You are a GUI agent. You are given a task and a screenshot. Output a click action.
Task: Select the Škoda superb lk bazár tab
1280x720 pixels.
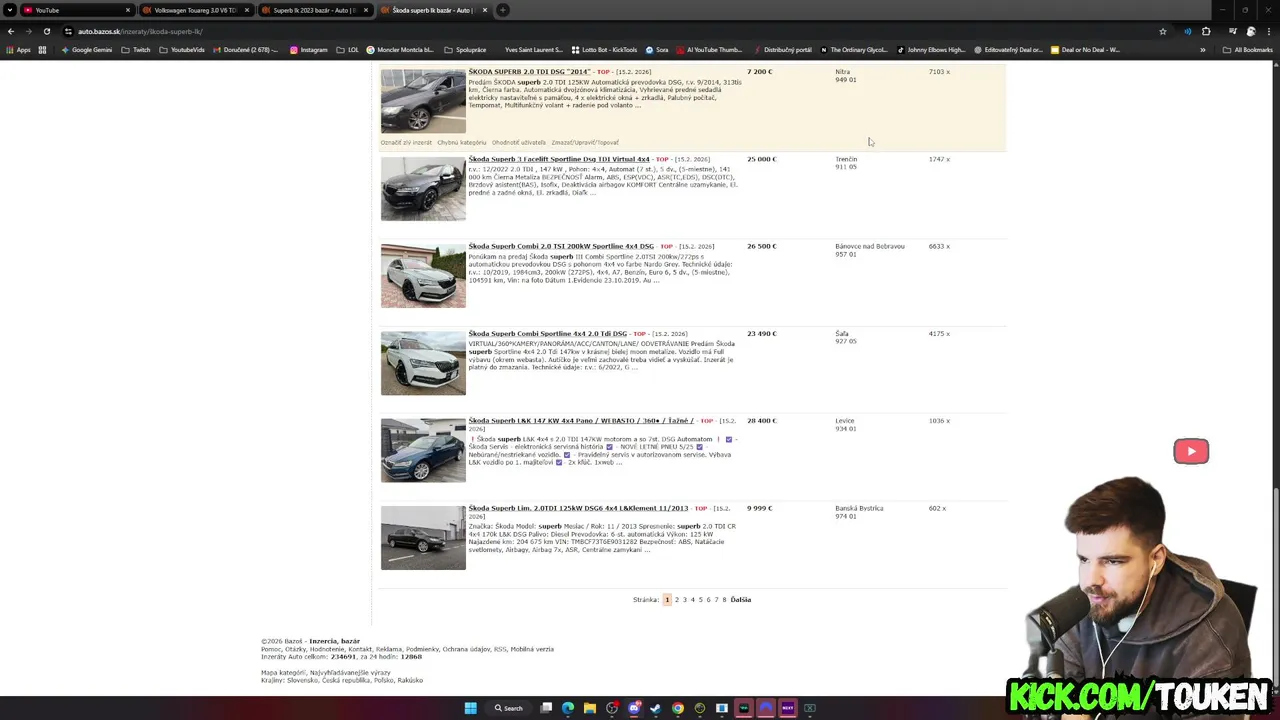pos(433,10)
